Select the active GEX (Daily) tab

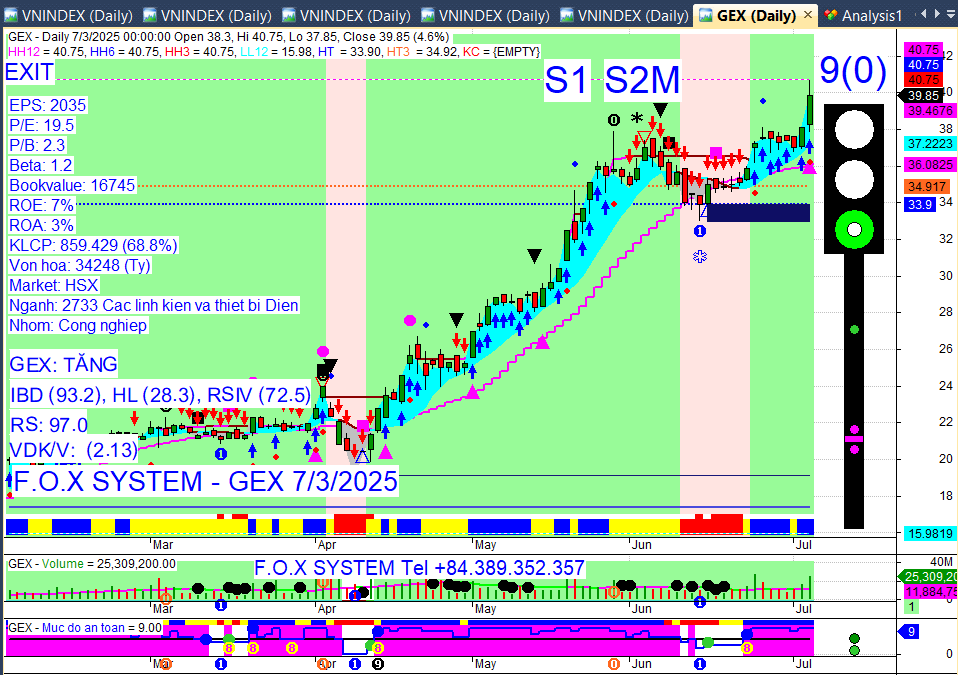click(756, 15)
